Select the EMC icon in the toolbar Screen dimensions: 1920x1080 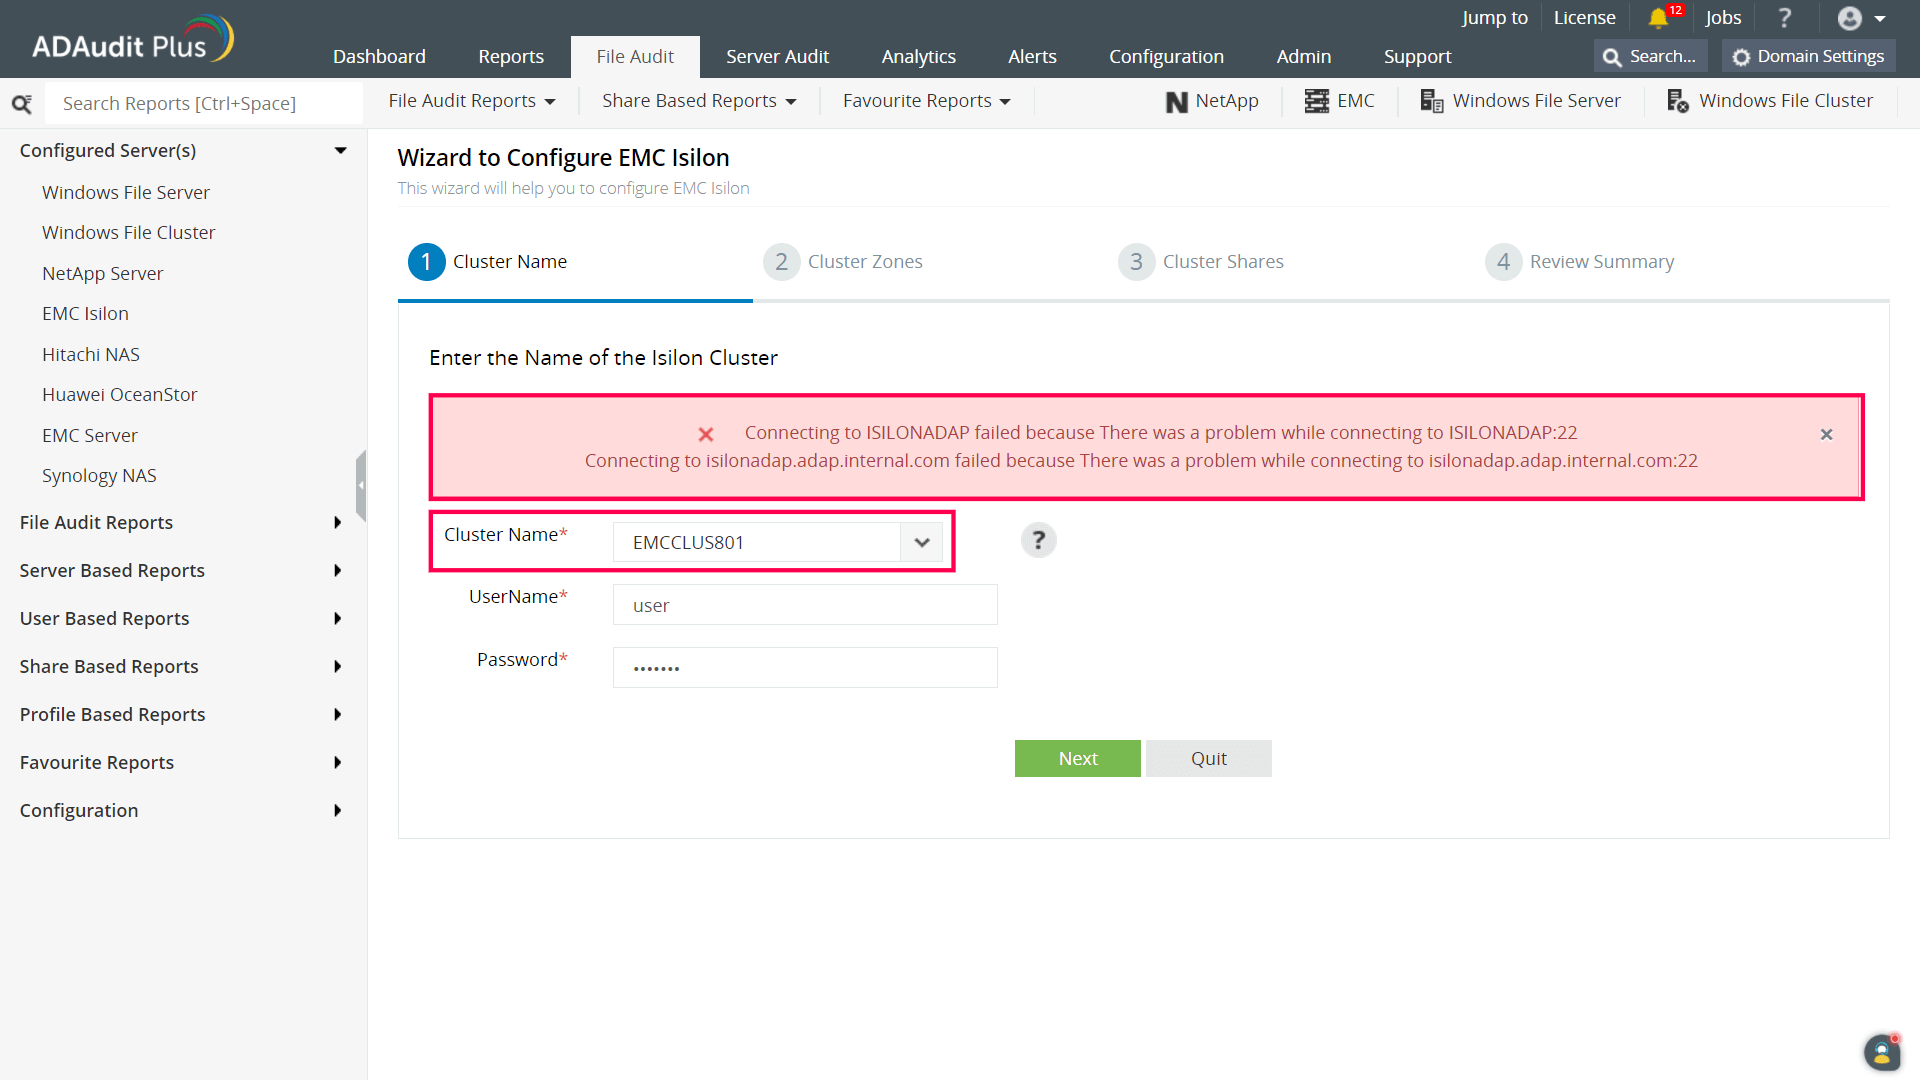click(1340, 100)
